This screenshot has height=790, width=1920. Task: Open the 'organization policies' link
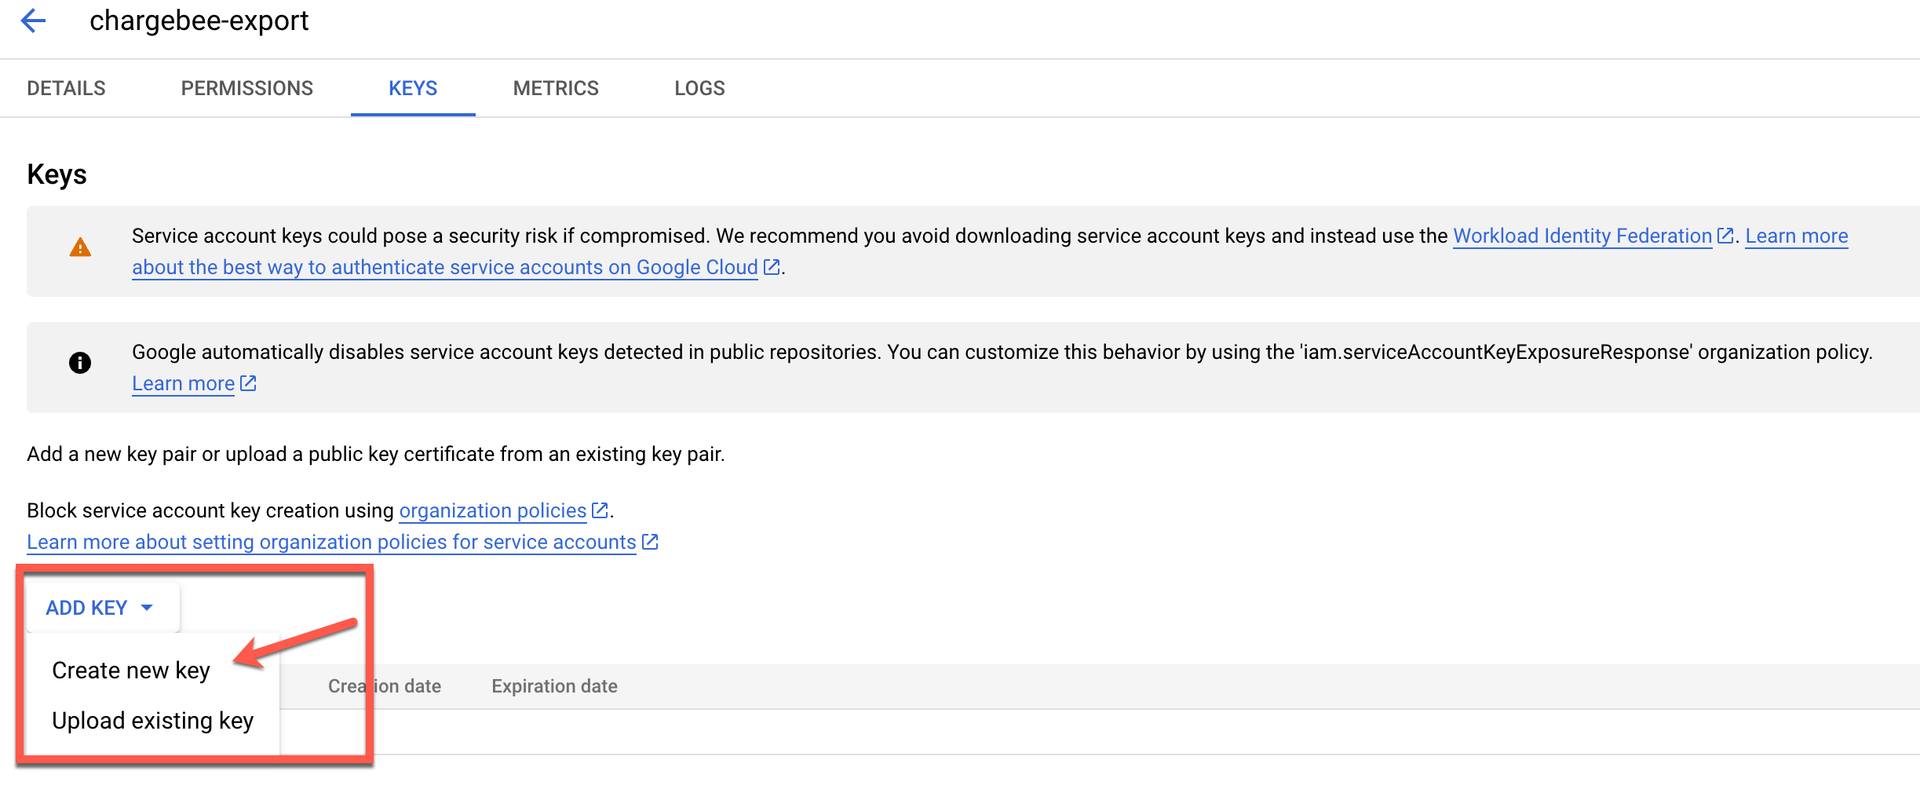point(492,510)
